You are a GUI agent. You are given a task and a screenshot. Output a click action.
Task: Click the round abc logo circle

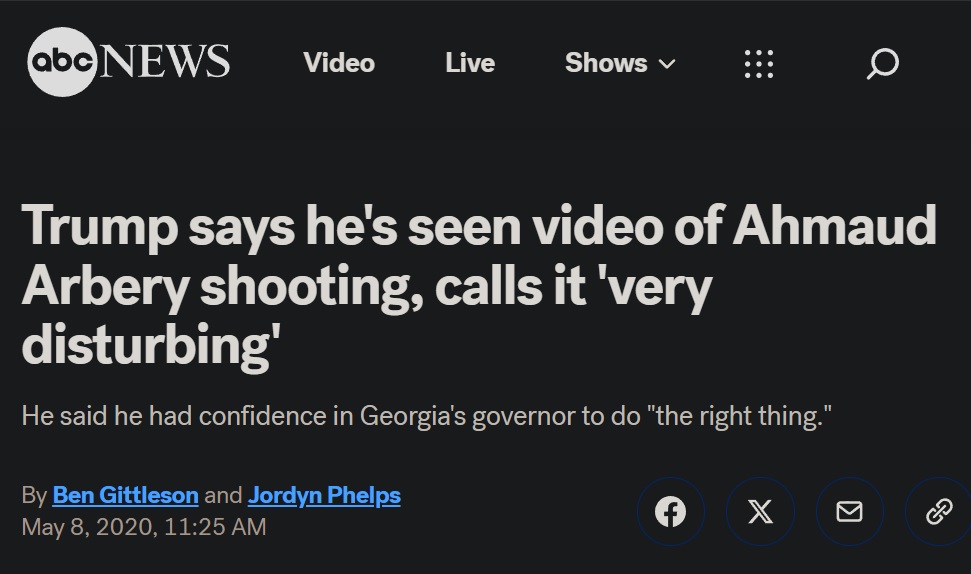coord(62,62)
